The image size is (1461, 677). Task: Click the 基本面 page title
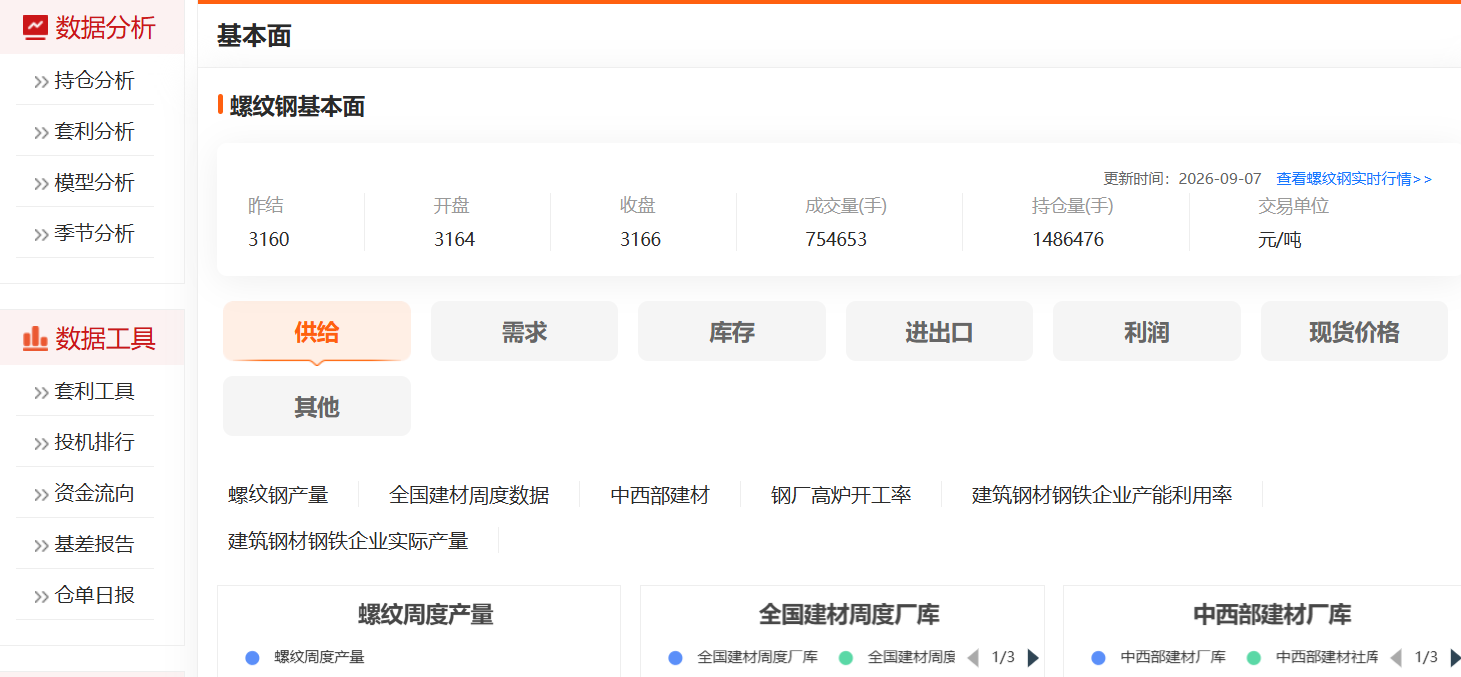254,36
